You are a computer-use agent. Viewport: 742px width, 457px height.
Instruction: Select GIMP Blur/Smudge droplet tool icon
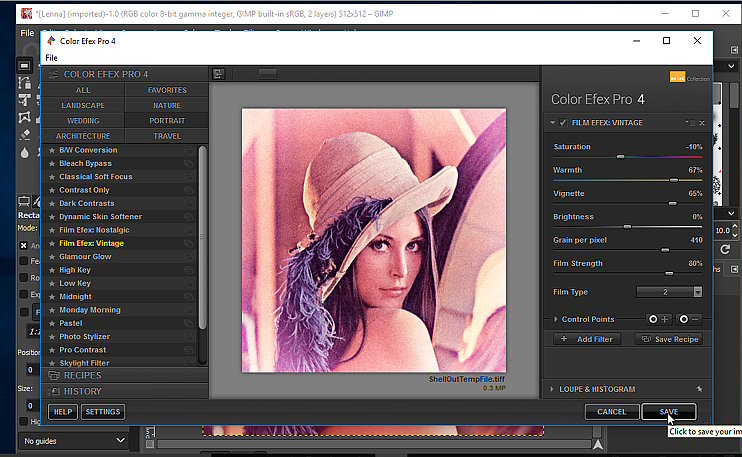pos(25,152)
